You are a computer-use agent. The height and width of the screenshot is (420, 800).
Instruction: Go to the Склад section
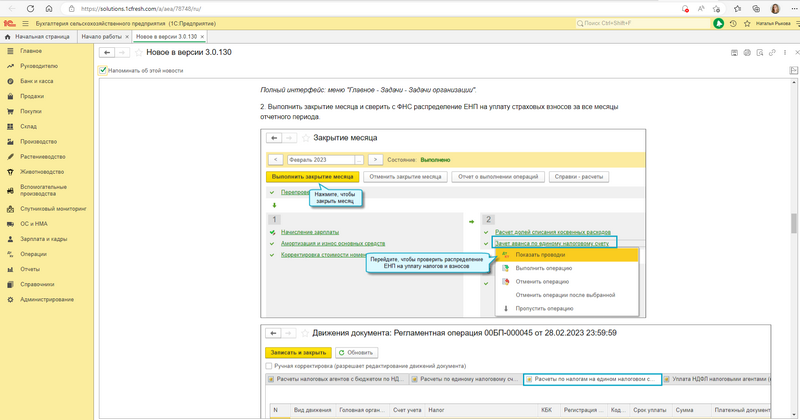[x=30, y=127]
